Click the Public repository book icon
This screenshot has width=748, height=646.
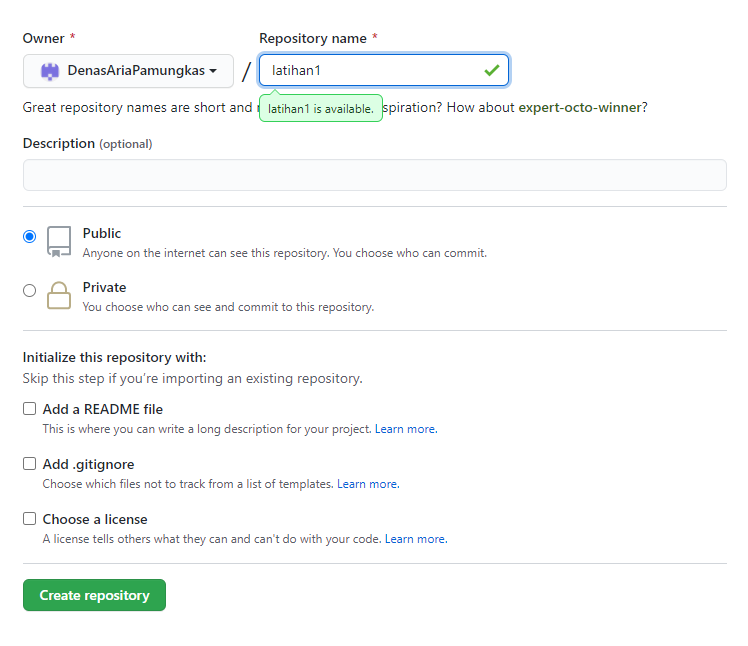point(59,241)
